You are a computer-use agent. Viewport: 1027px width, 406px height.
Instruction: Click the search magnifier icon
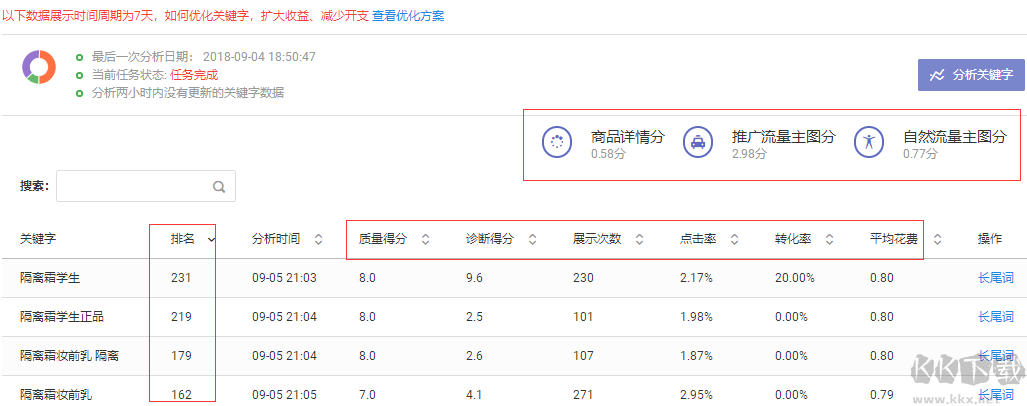[x=219, y=186]
